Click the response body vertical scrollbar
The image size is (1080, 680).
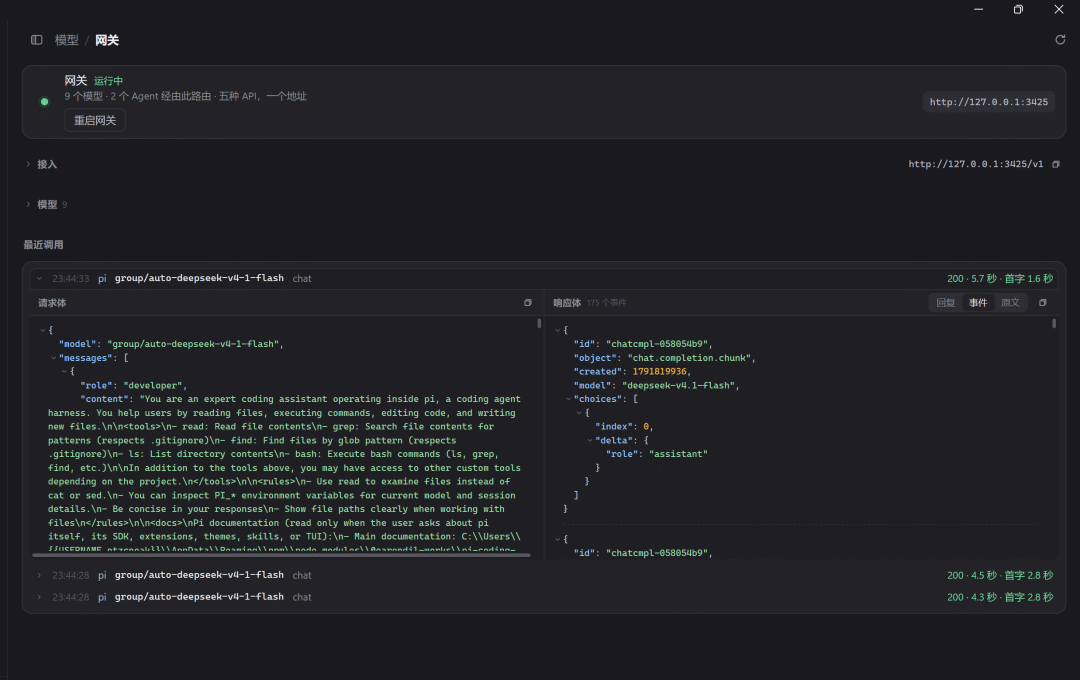coord(1054,323)
